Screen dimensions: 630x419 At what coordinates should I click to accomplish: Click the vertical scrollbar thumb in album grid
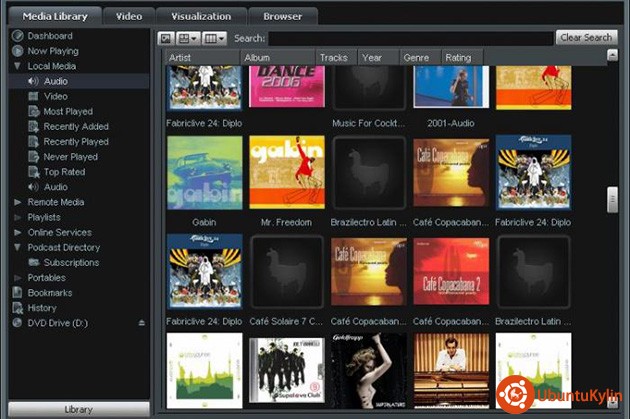coord(612,199)
